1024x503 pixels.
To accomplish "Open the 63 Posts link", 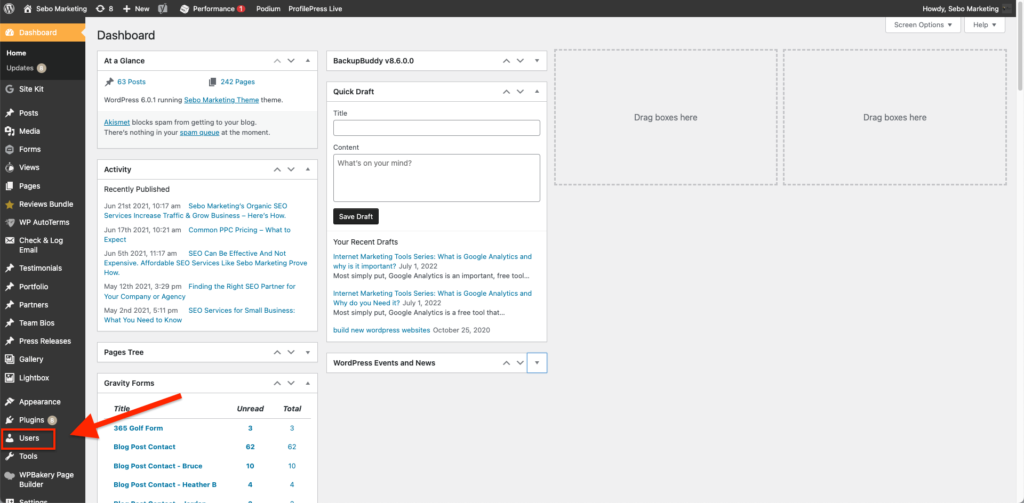I will coord(131,82).
